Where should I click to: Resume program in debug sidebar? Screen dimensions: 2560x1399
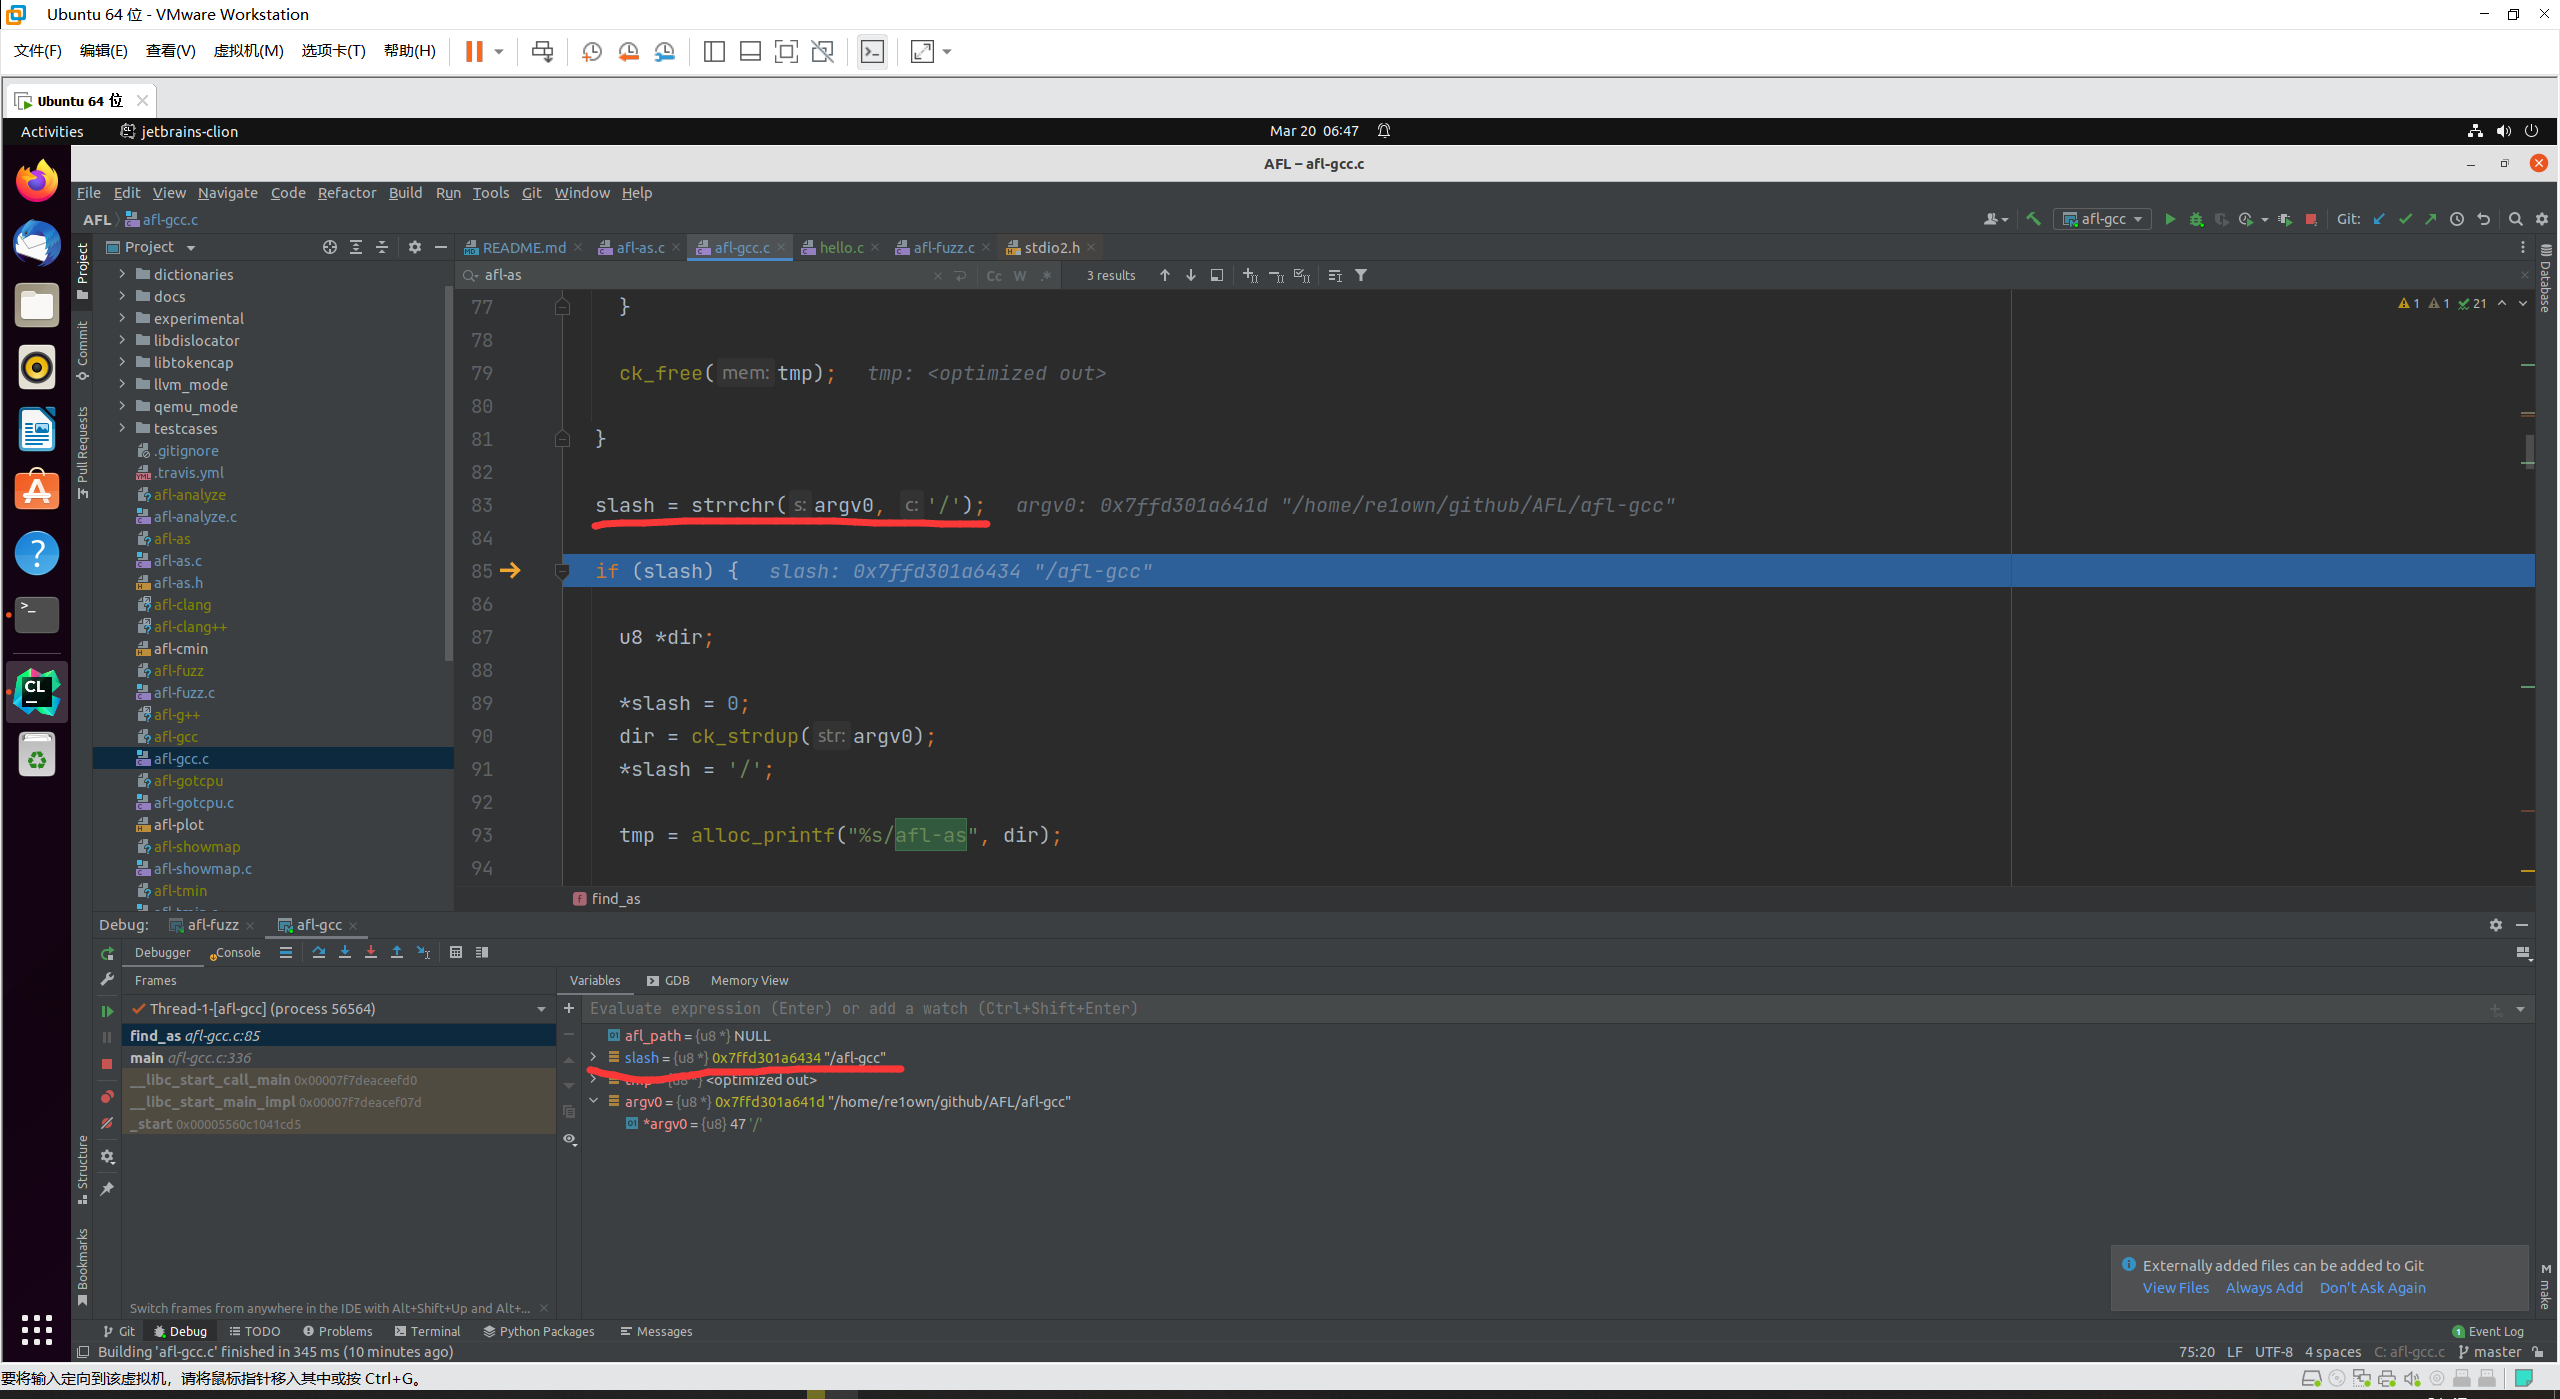point(107,1011)
